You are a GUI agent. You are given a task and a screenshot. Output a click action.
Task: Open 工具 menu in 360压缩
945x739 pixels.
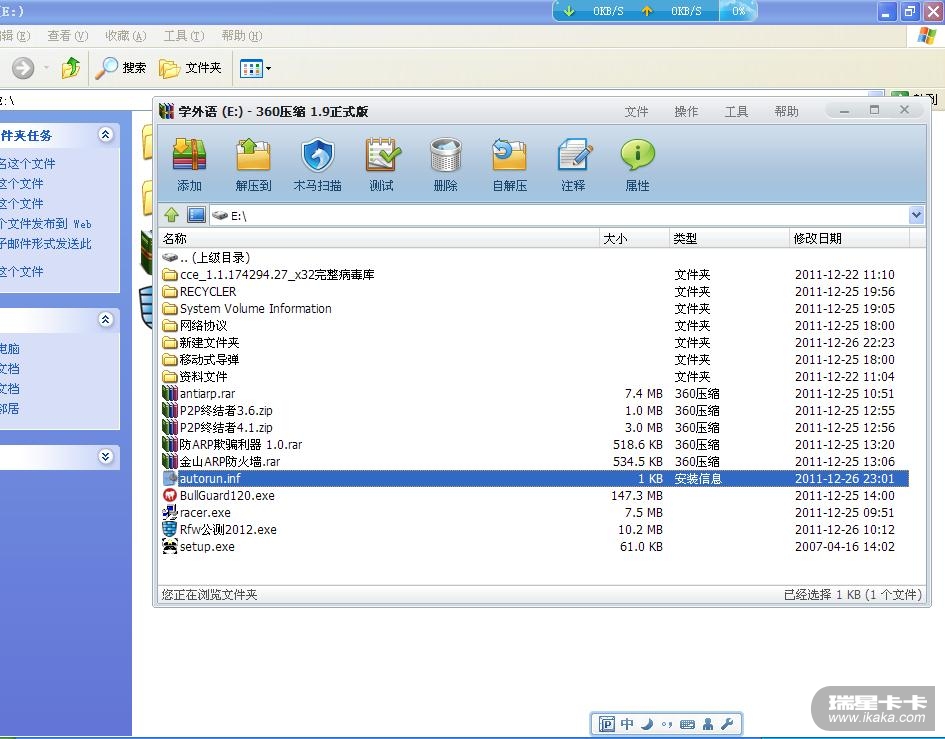[736, 112]
